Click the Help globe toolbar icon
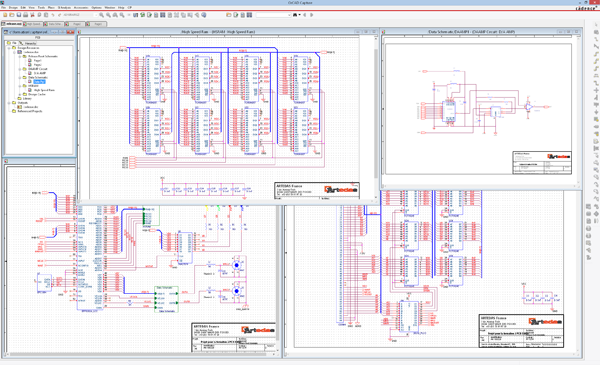The height and width of the screenshot is (365, 600). 204,15
